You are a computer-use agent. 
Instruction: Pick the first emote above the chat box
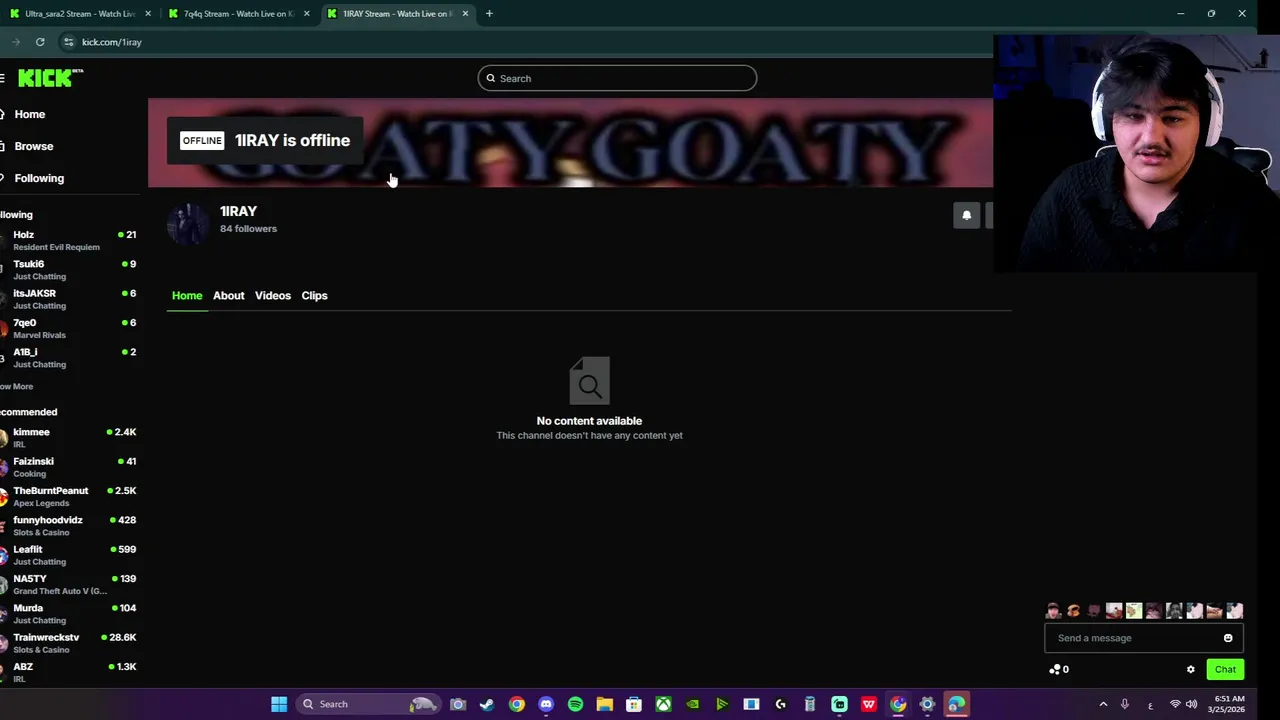point(1053,611)
